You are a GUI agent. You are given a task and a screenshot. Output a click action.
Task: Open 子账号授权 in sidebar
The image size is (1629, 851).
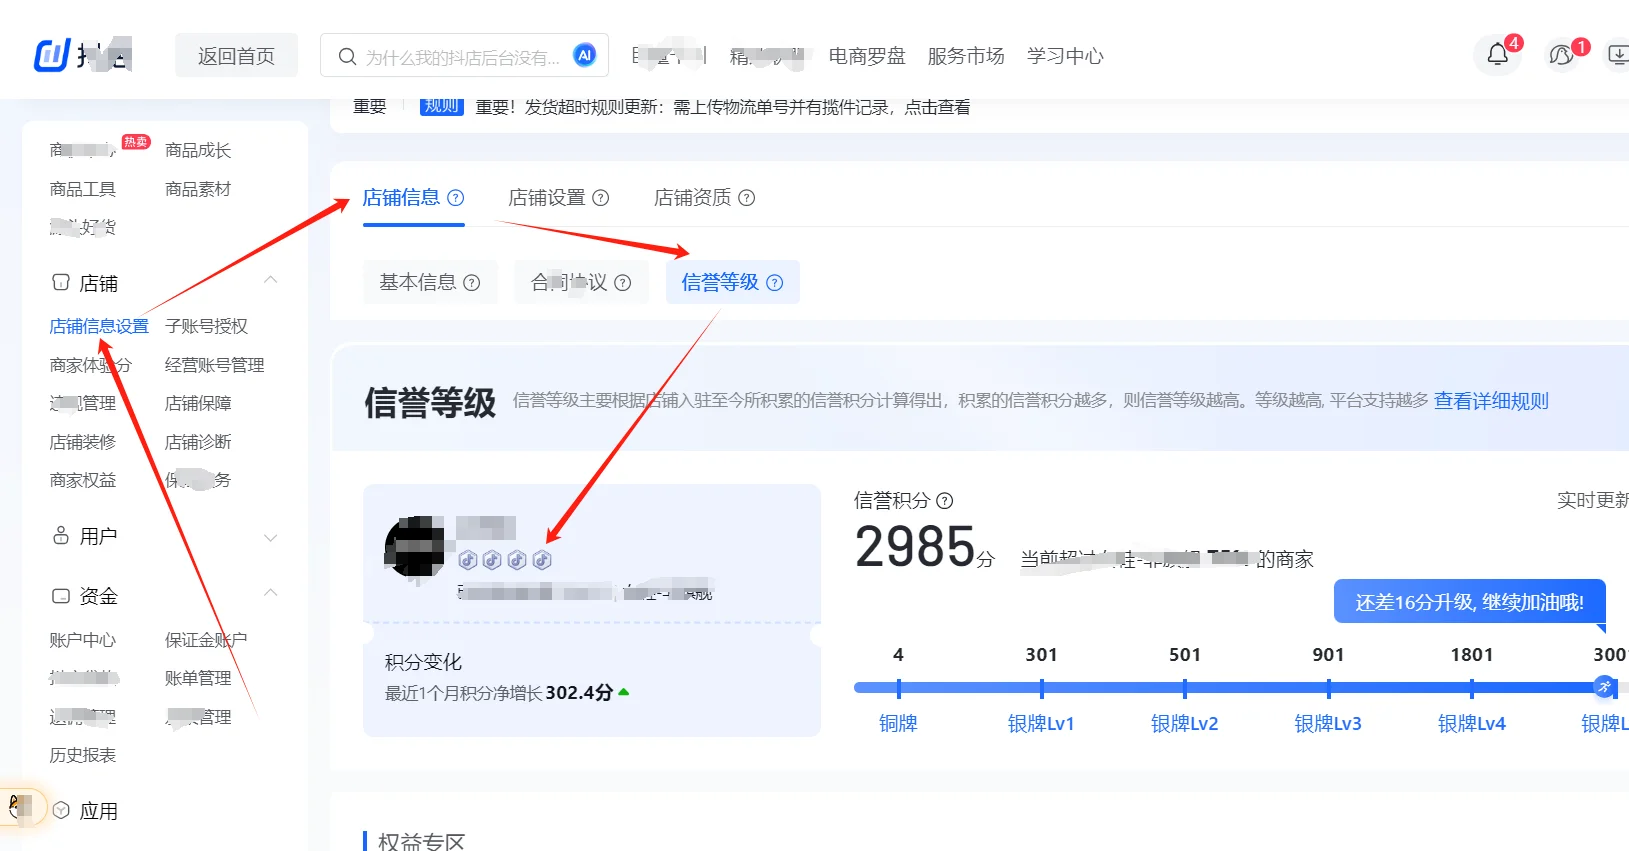[206, 326]
